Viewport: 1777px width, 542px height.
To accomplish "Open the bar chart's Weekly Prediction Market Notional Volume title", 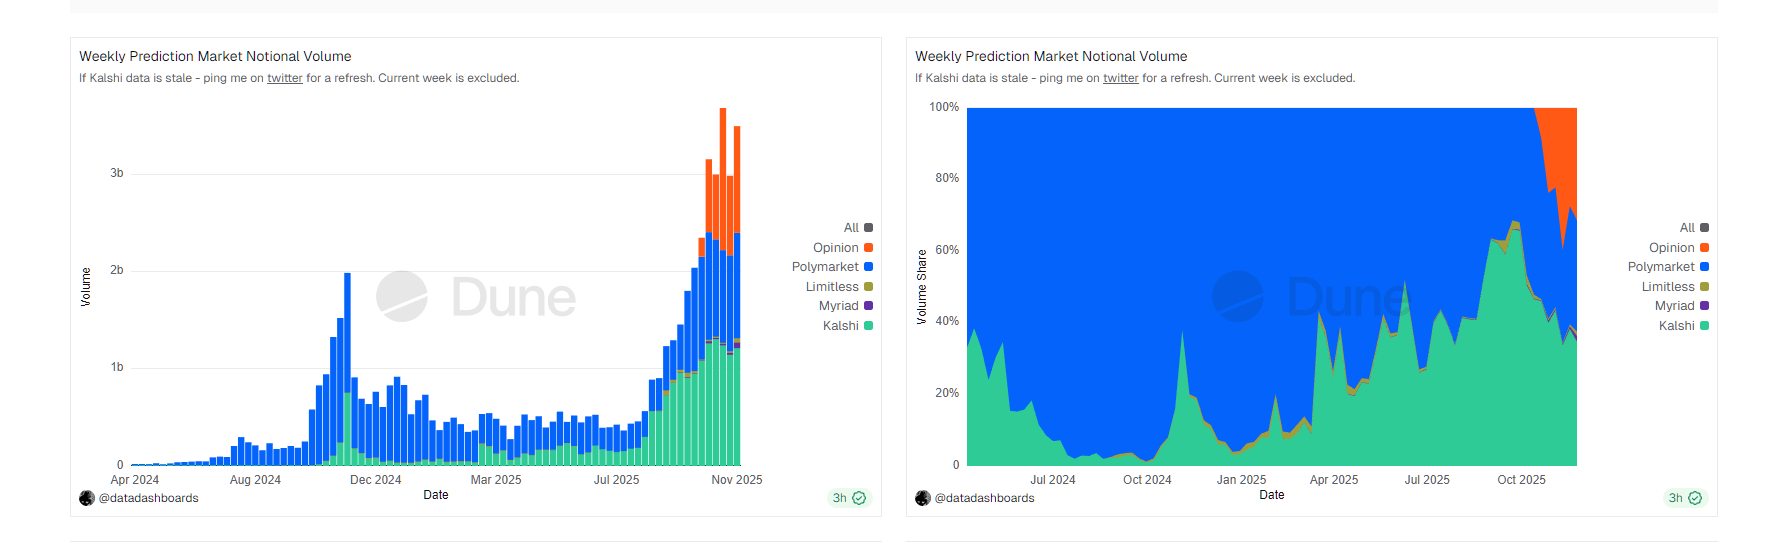I will coord(215,56).
